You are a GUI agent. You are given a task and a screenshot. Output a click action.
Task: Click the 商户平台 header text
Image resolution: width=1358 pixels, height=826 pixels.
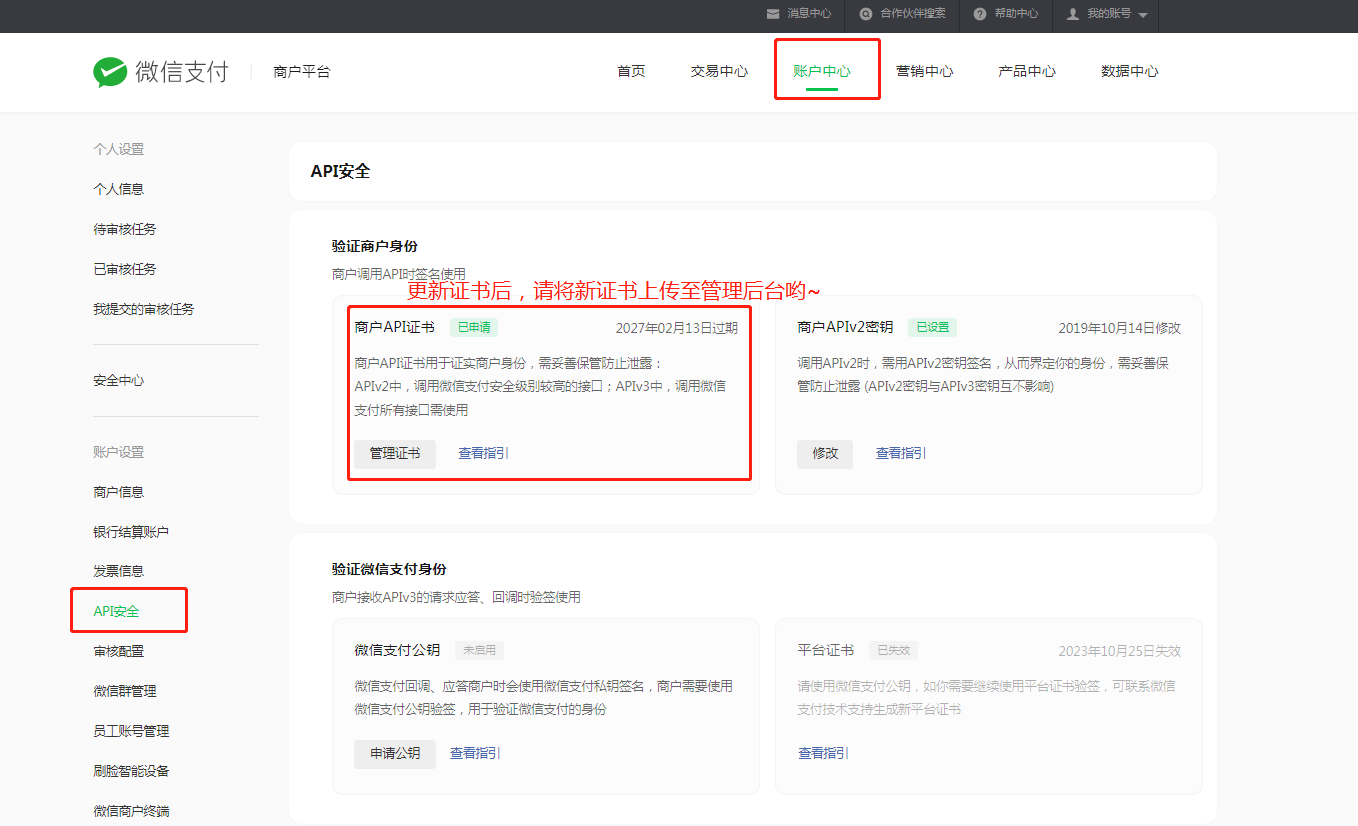(x=302, y=72)
